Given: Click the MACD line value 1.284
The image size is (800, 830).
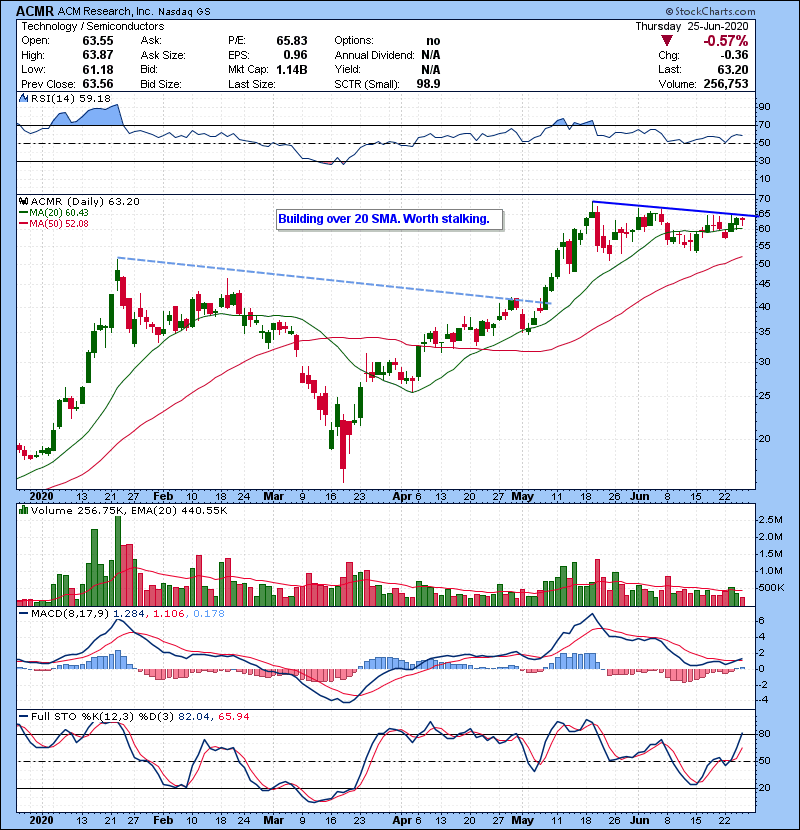Looking at the screenshot, I should (130, 614).
